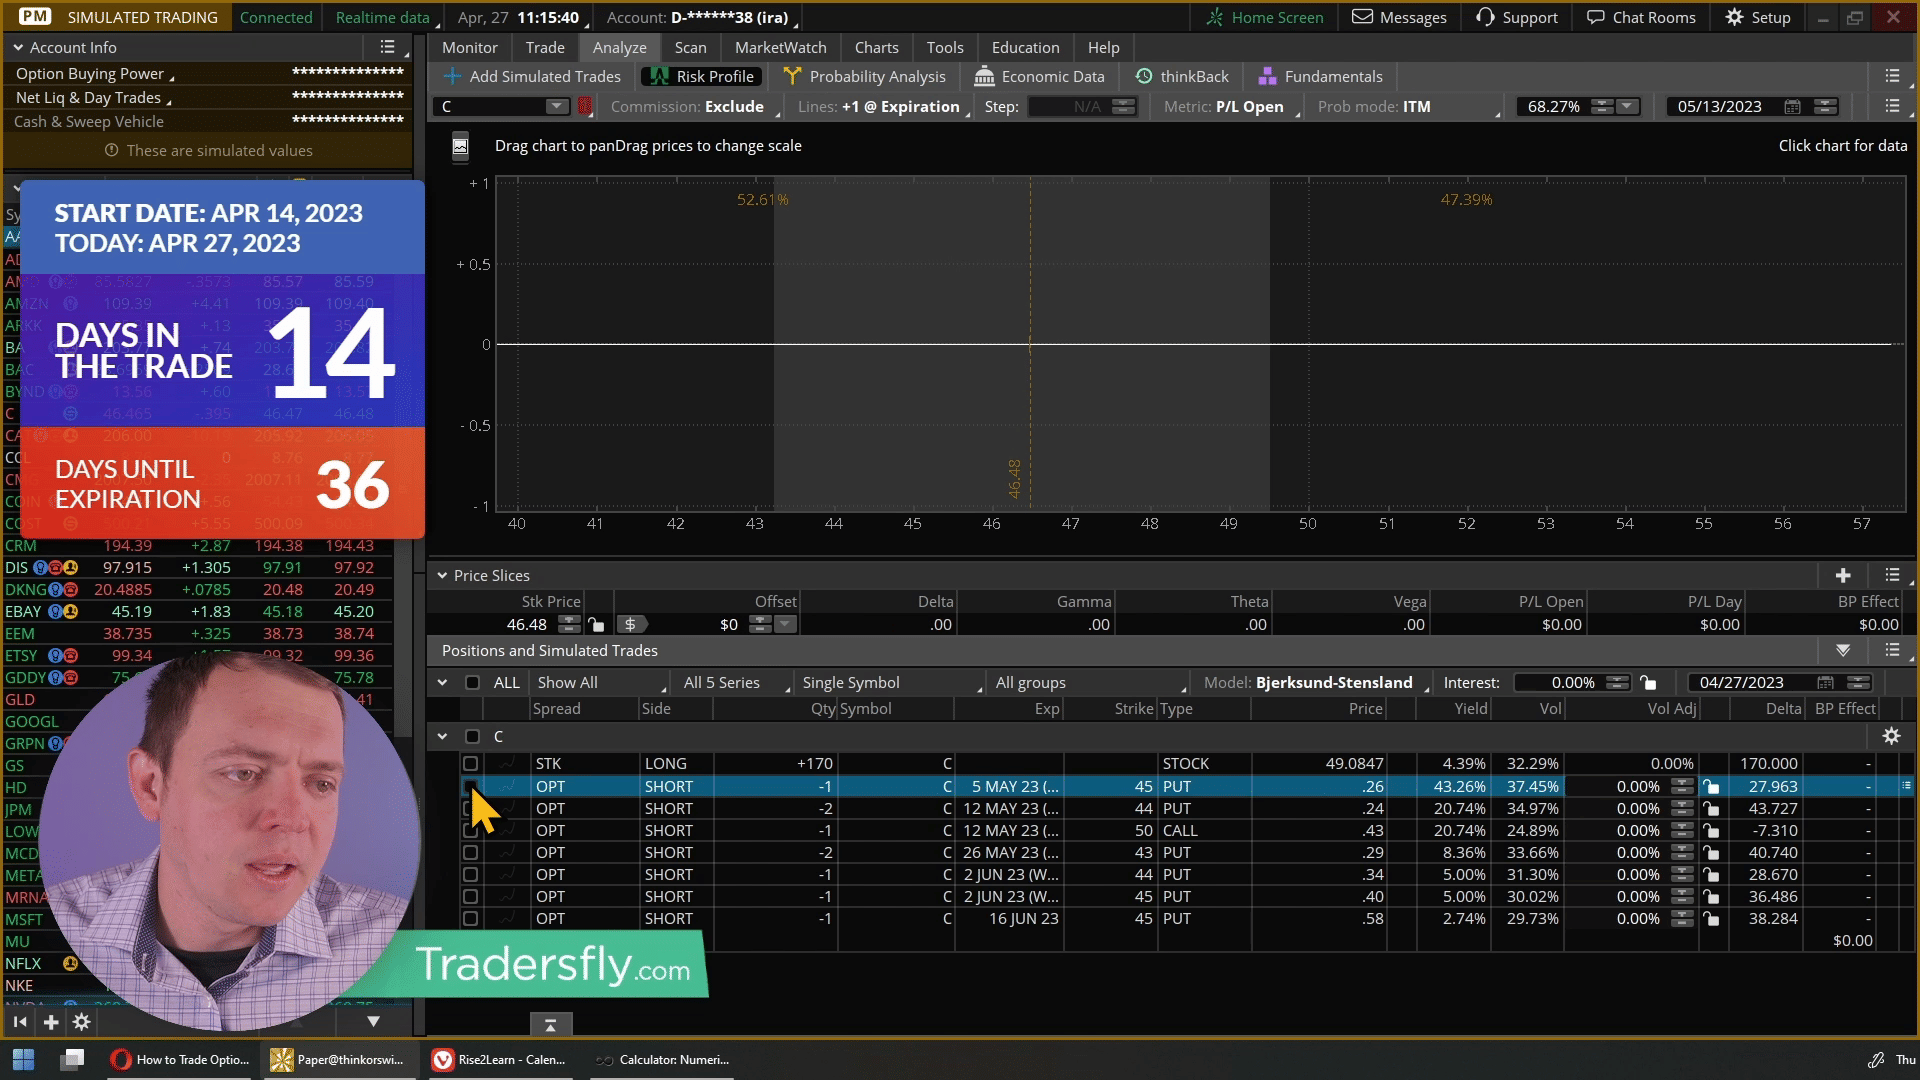Toggle checkbox for 2 JUN 23 44 PUT row
The width and height of the screenshot is (1920, 1080).
(470, 874)
